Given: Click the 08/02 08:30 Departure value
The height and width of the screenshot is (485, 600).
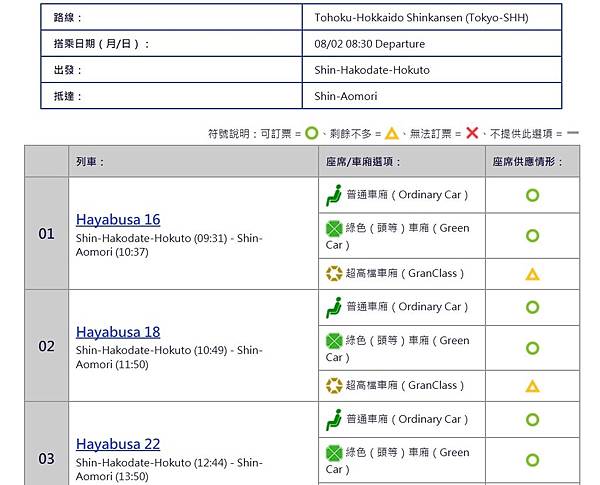Looking at the screenshot, I should 370,44.
